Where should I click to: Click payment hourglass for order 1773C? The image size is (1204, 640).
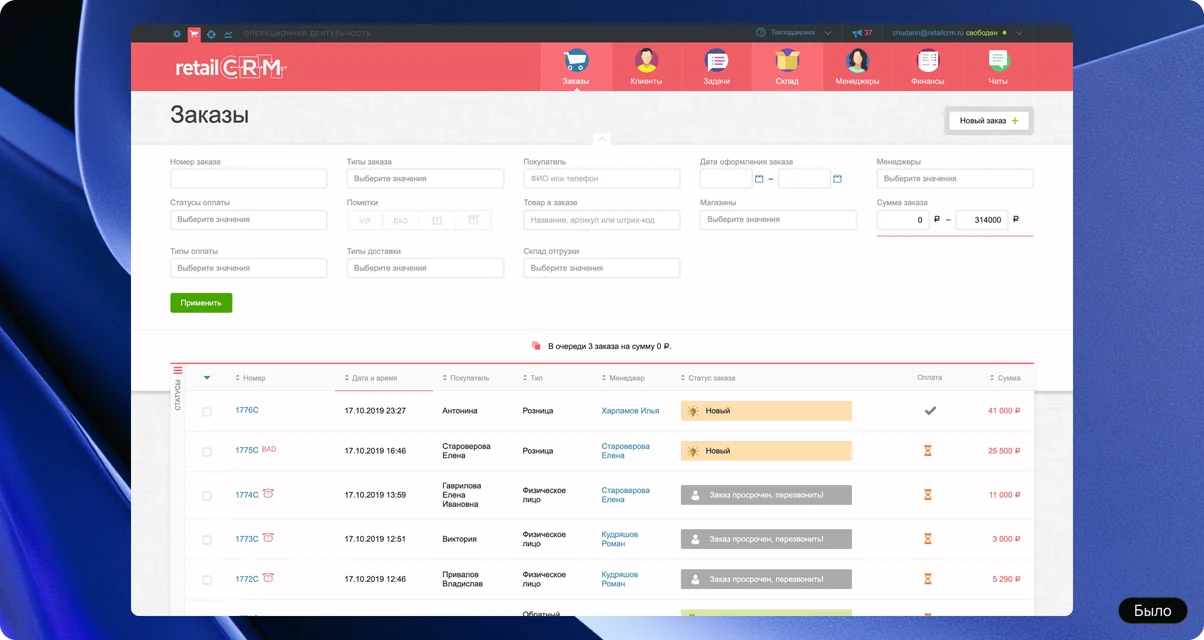point(927,539)
